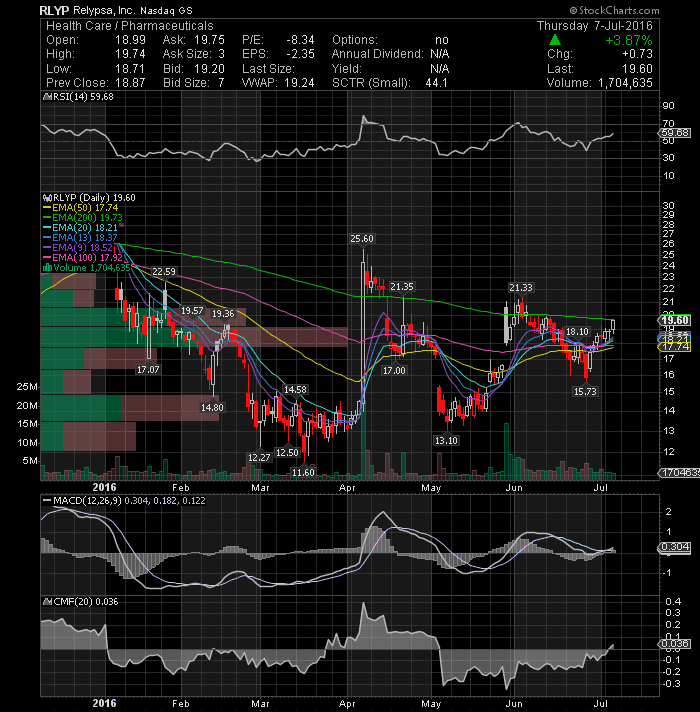Select the EMA(200) 19.73 legend entry
700x712 pixels.
point(83,218)
